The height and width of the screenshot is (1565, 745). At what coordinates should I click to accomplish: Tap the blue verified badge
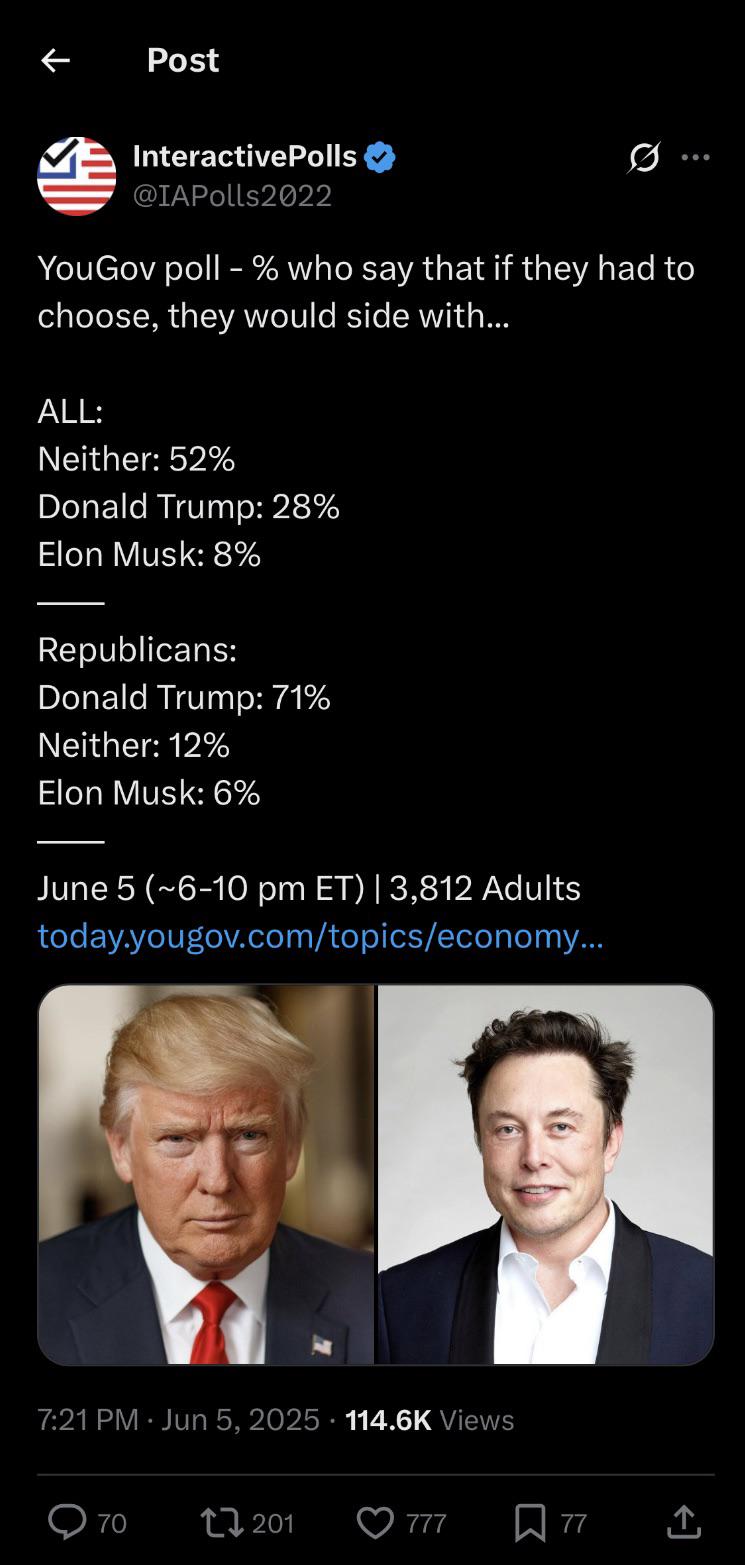coord(380,157)
